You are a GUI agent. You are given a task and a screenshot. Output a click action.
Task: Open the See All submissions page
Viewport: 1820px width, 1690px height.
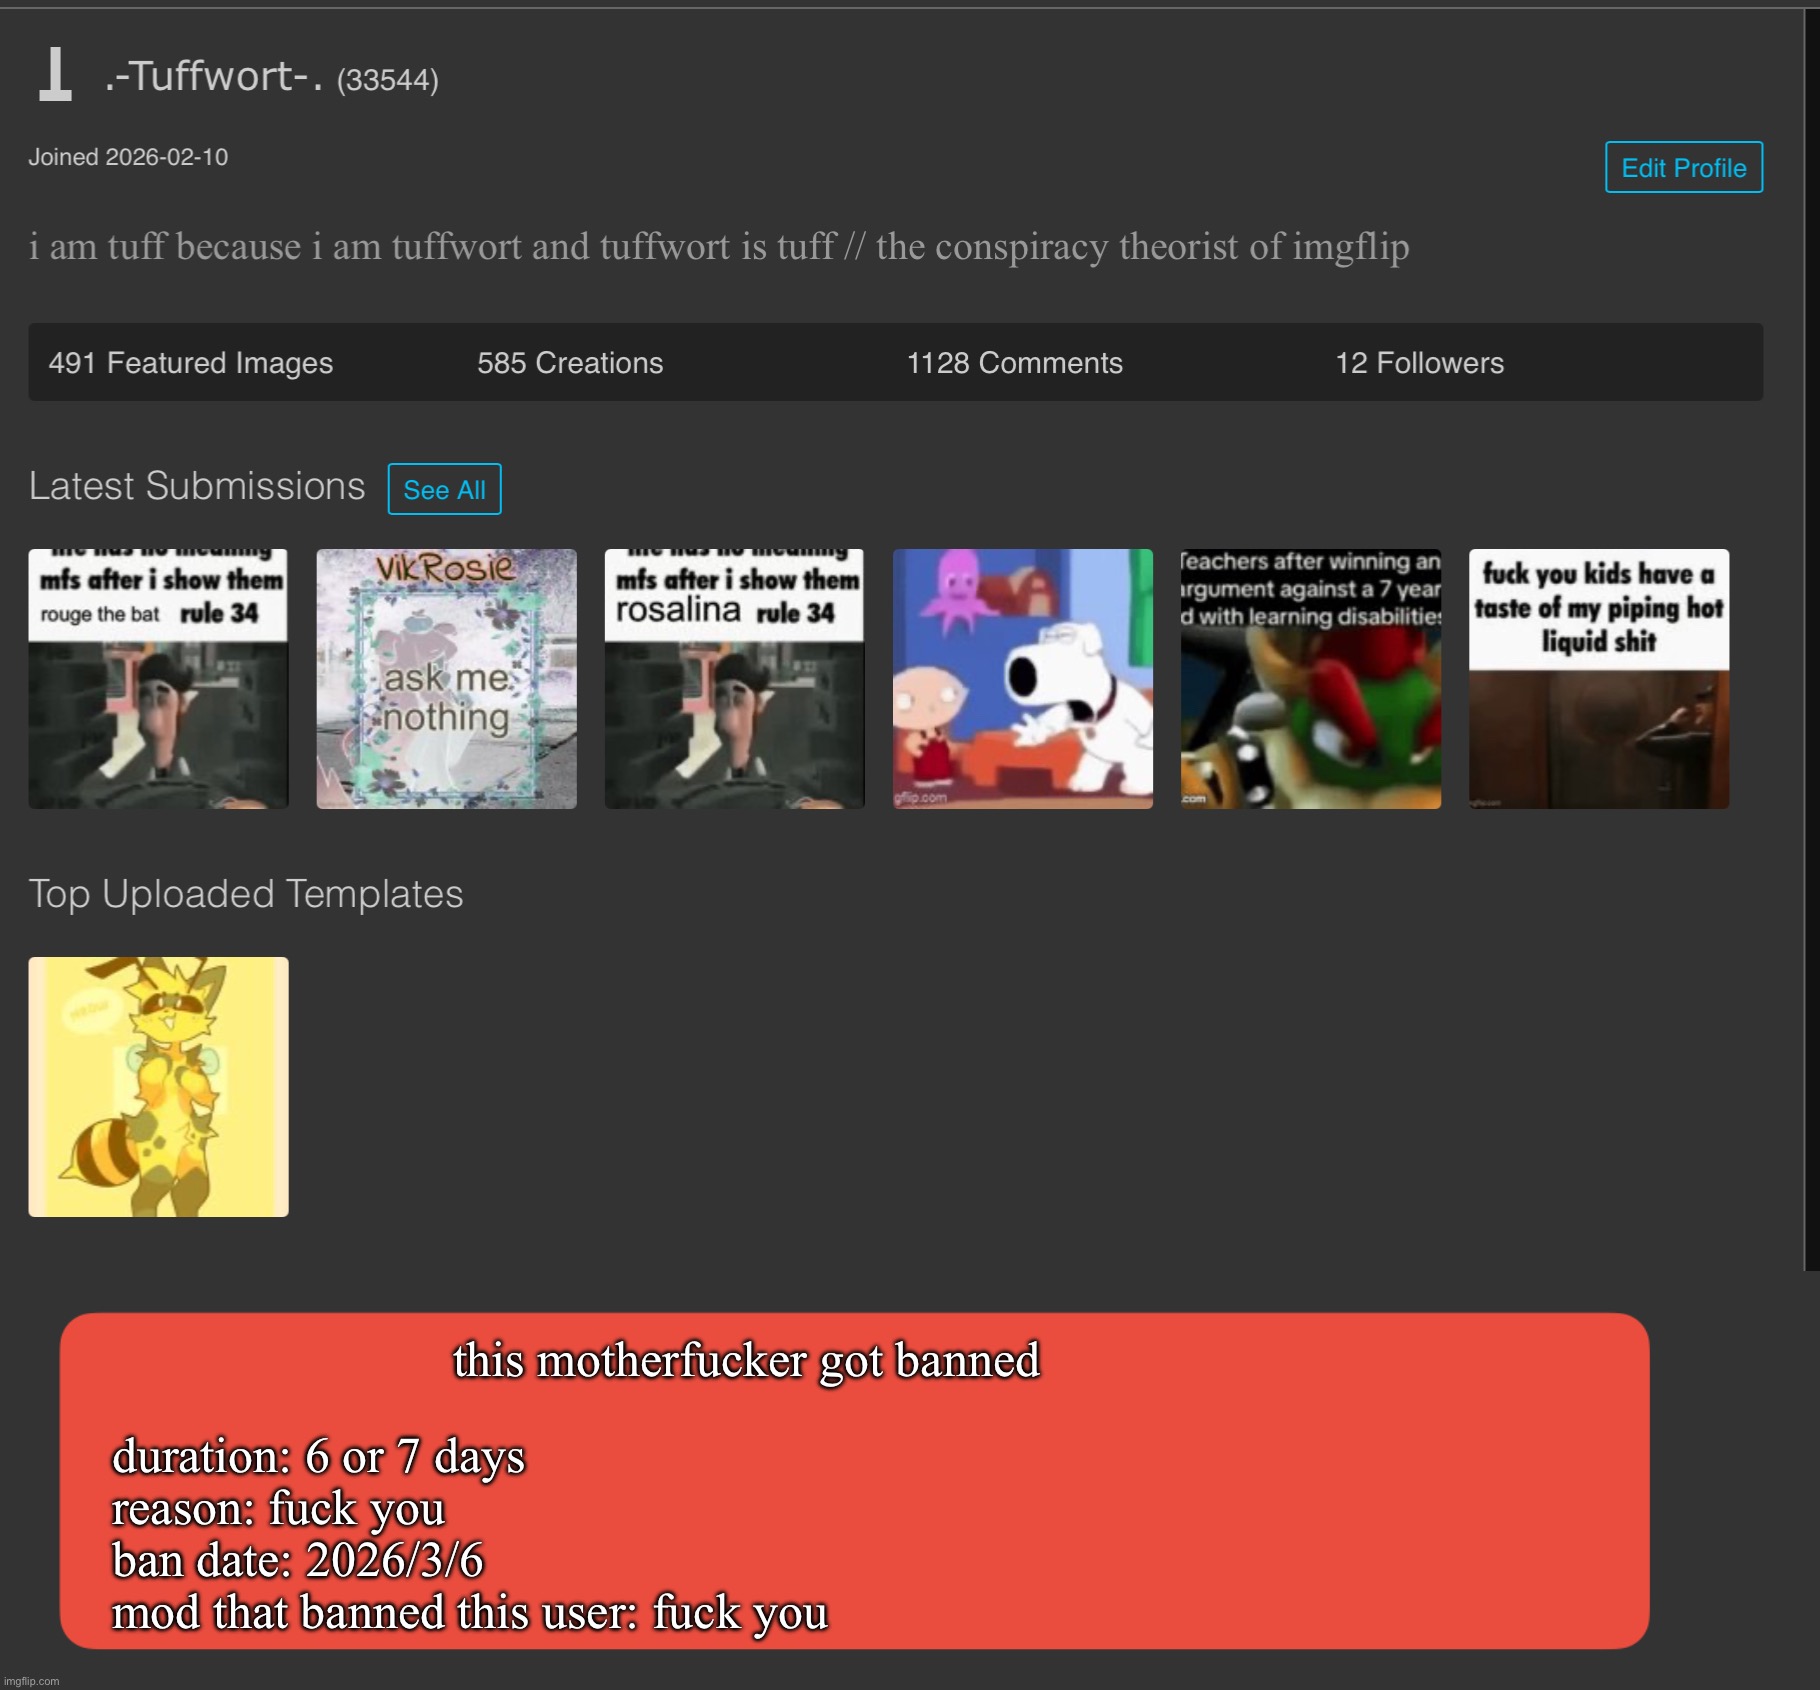[444, 489]
